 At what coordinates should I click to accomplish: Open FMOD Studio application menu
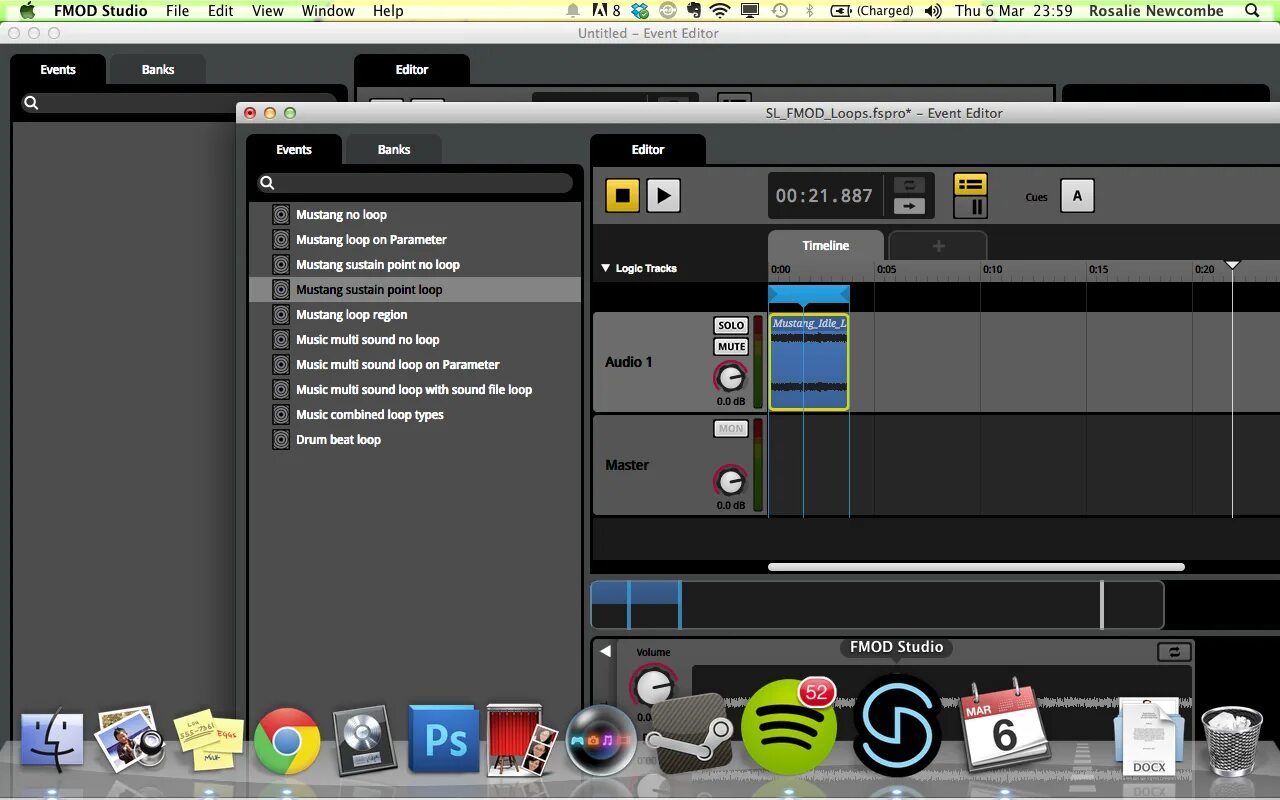100,11
